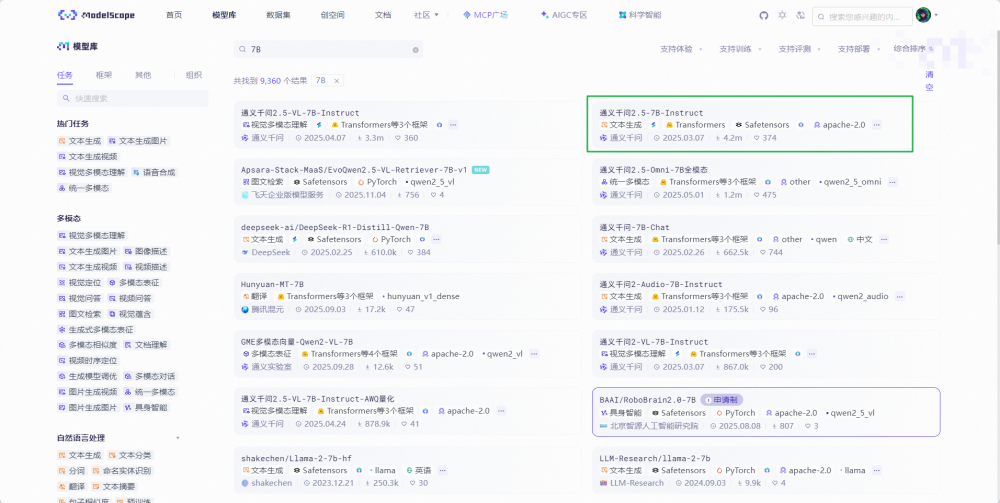Open the GitHub icon in header

(x=763, y=15)
